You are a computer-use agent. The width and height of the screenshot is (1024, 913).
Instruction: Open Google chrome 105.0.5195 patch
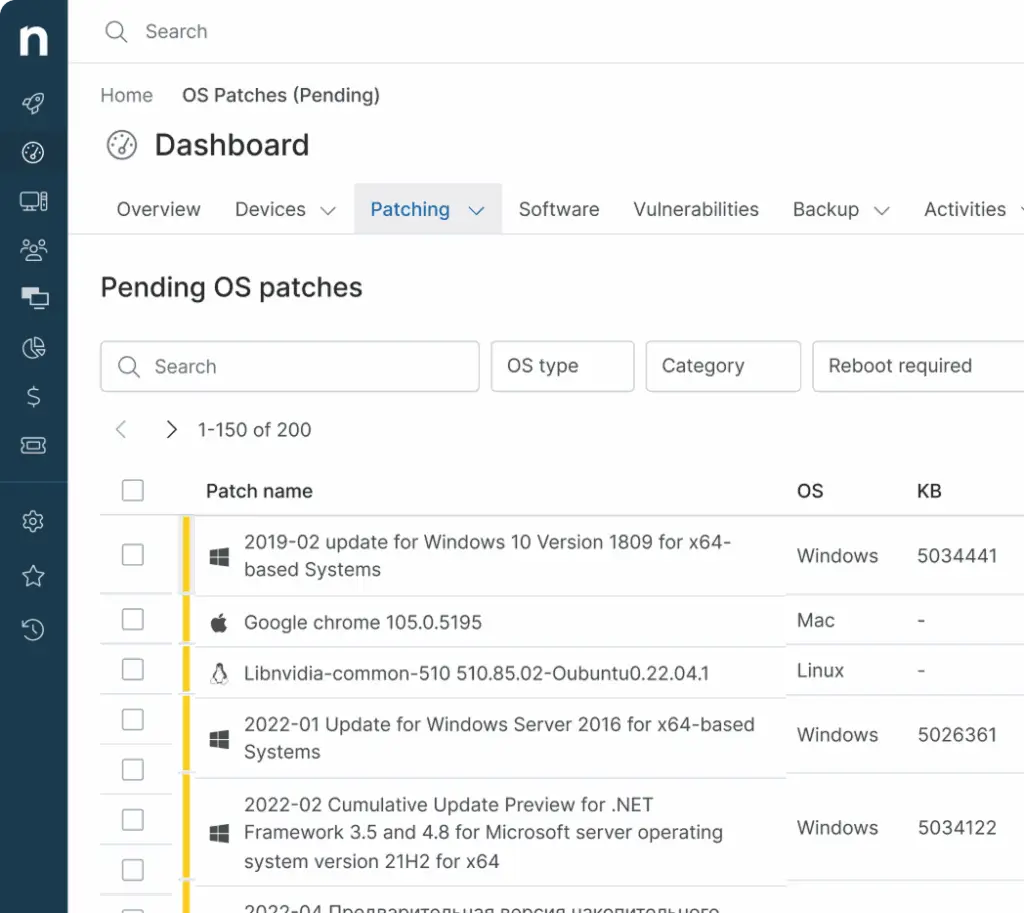coord(363,622)
